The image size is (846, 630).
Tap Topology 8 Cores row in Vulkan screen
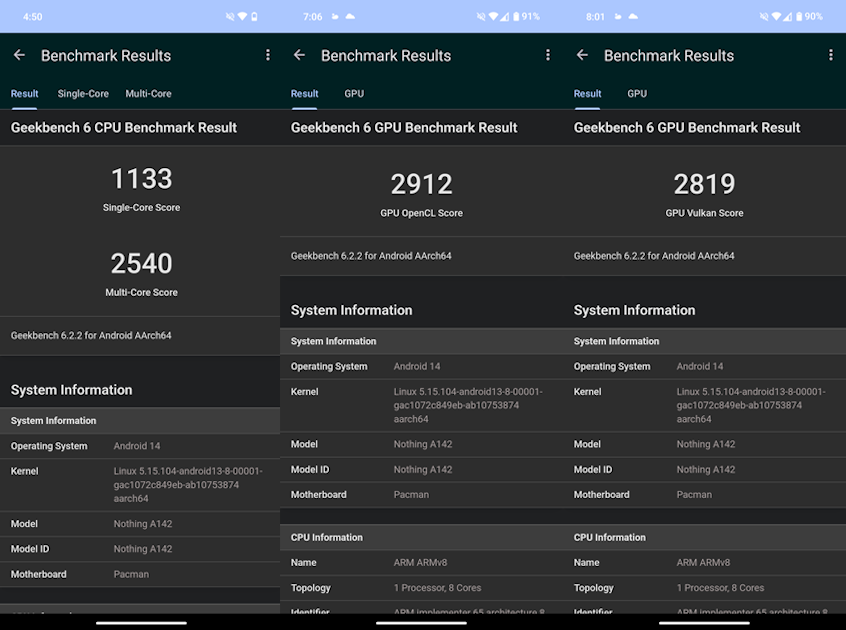tap(705, 588)
